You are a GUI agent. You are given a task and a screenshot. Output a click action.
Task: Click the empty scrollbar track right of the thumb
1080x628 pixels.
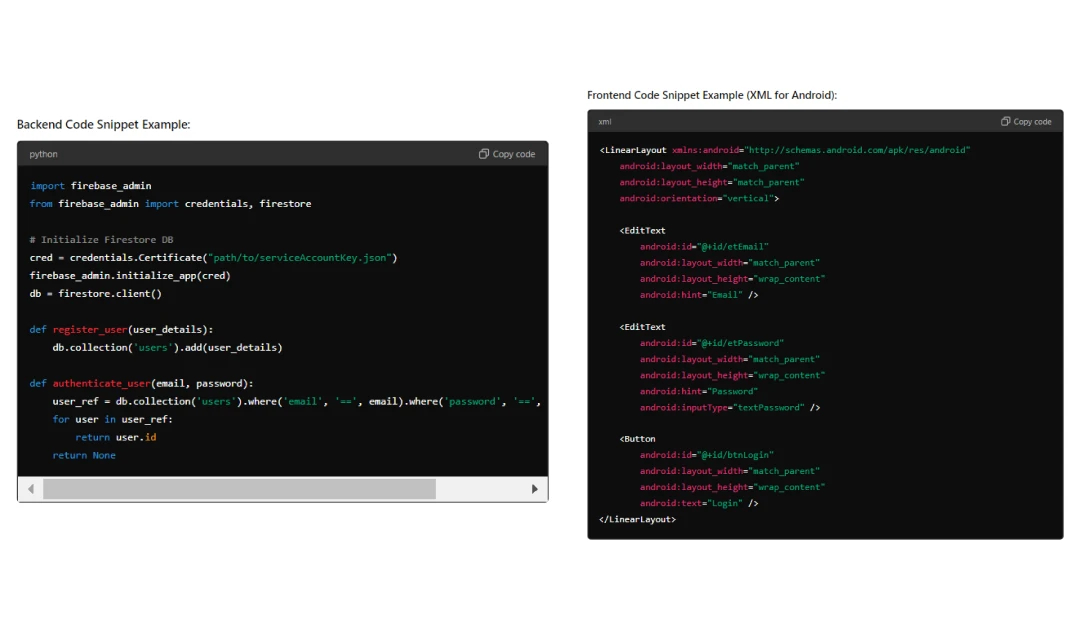480,489
